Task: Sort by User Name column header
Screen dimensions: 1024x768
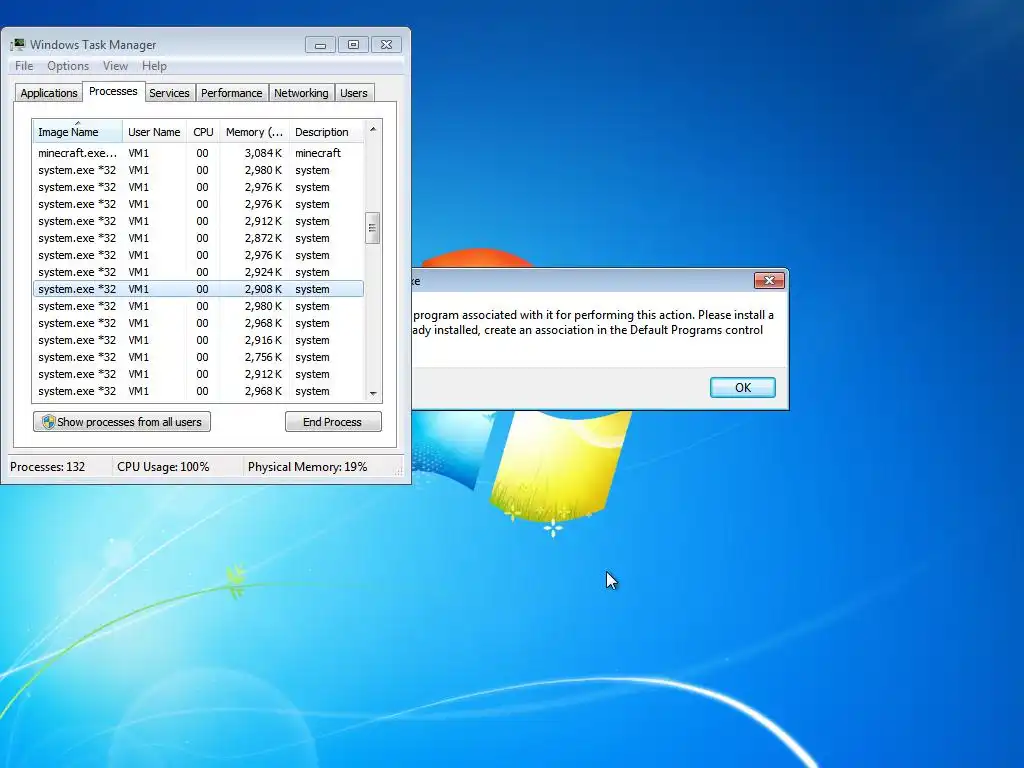Action: click(x=154, y=132)
